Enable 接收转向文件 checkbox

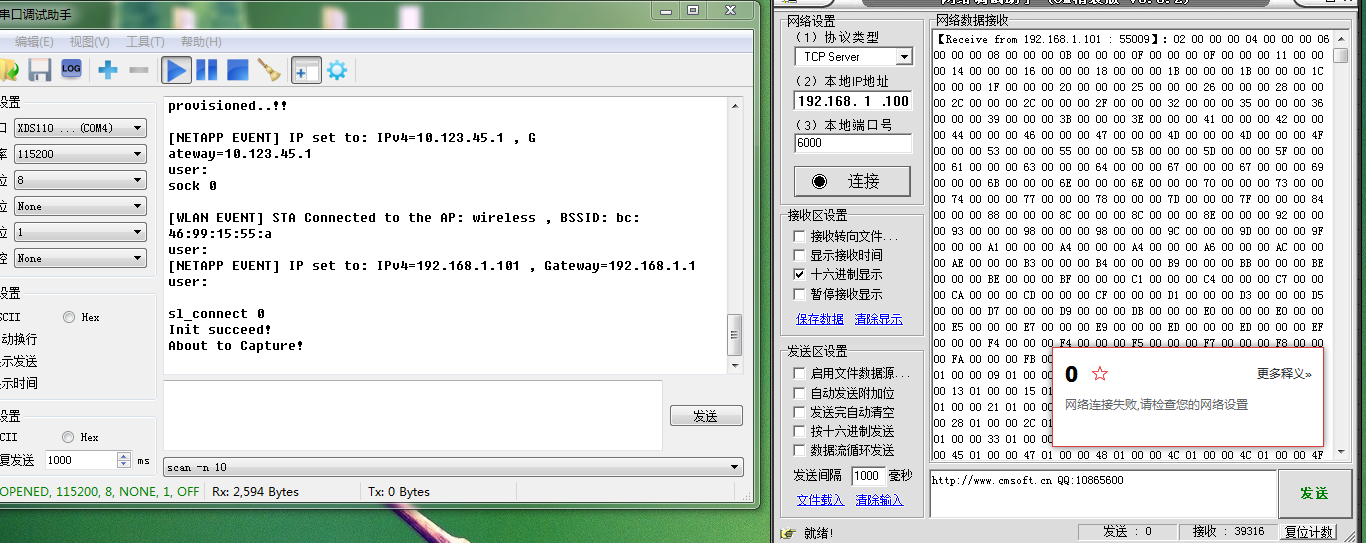[799, 237]
